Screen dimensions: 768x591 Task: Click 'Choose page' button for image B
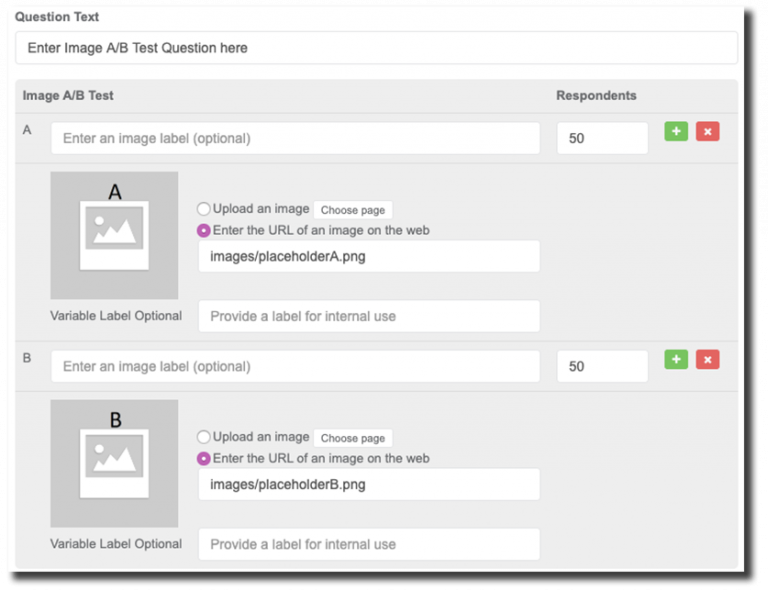[x=353, y=438]
